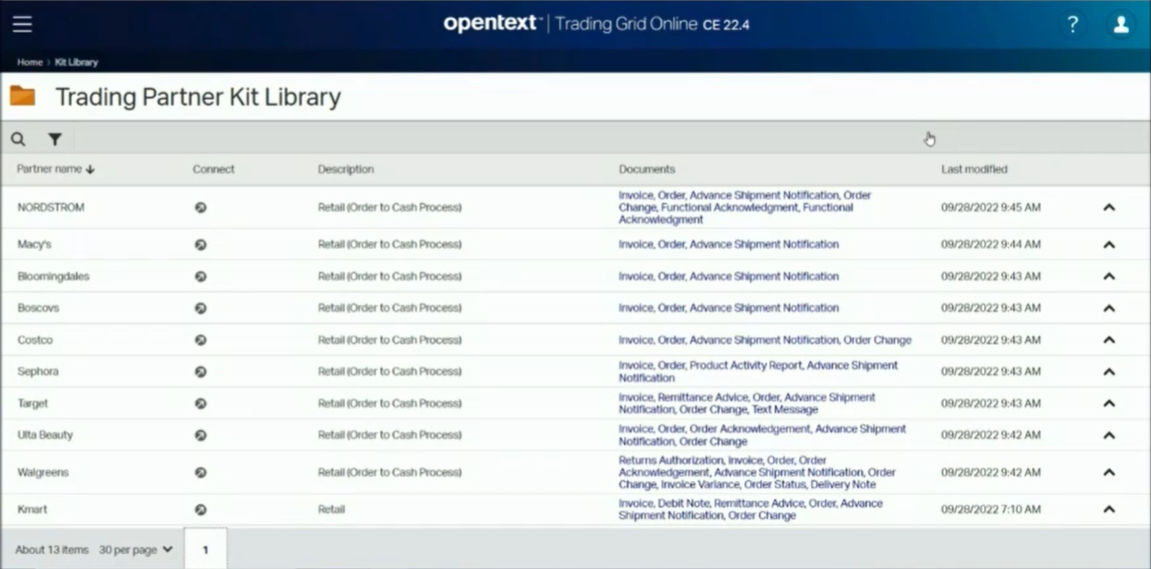
Task: Select the Costco partner name
Action: 35,340
